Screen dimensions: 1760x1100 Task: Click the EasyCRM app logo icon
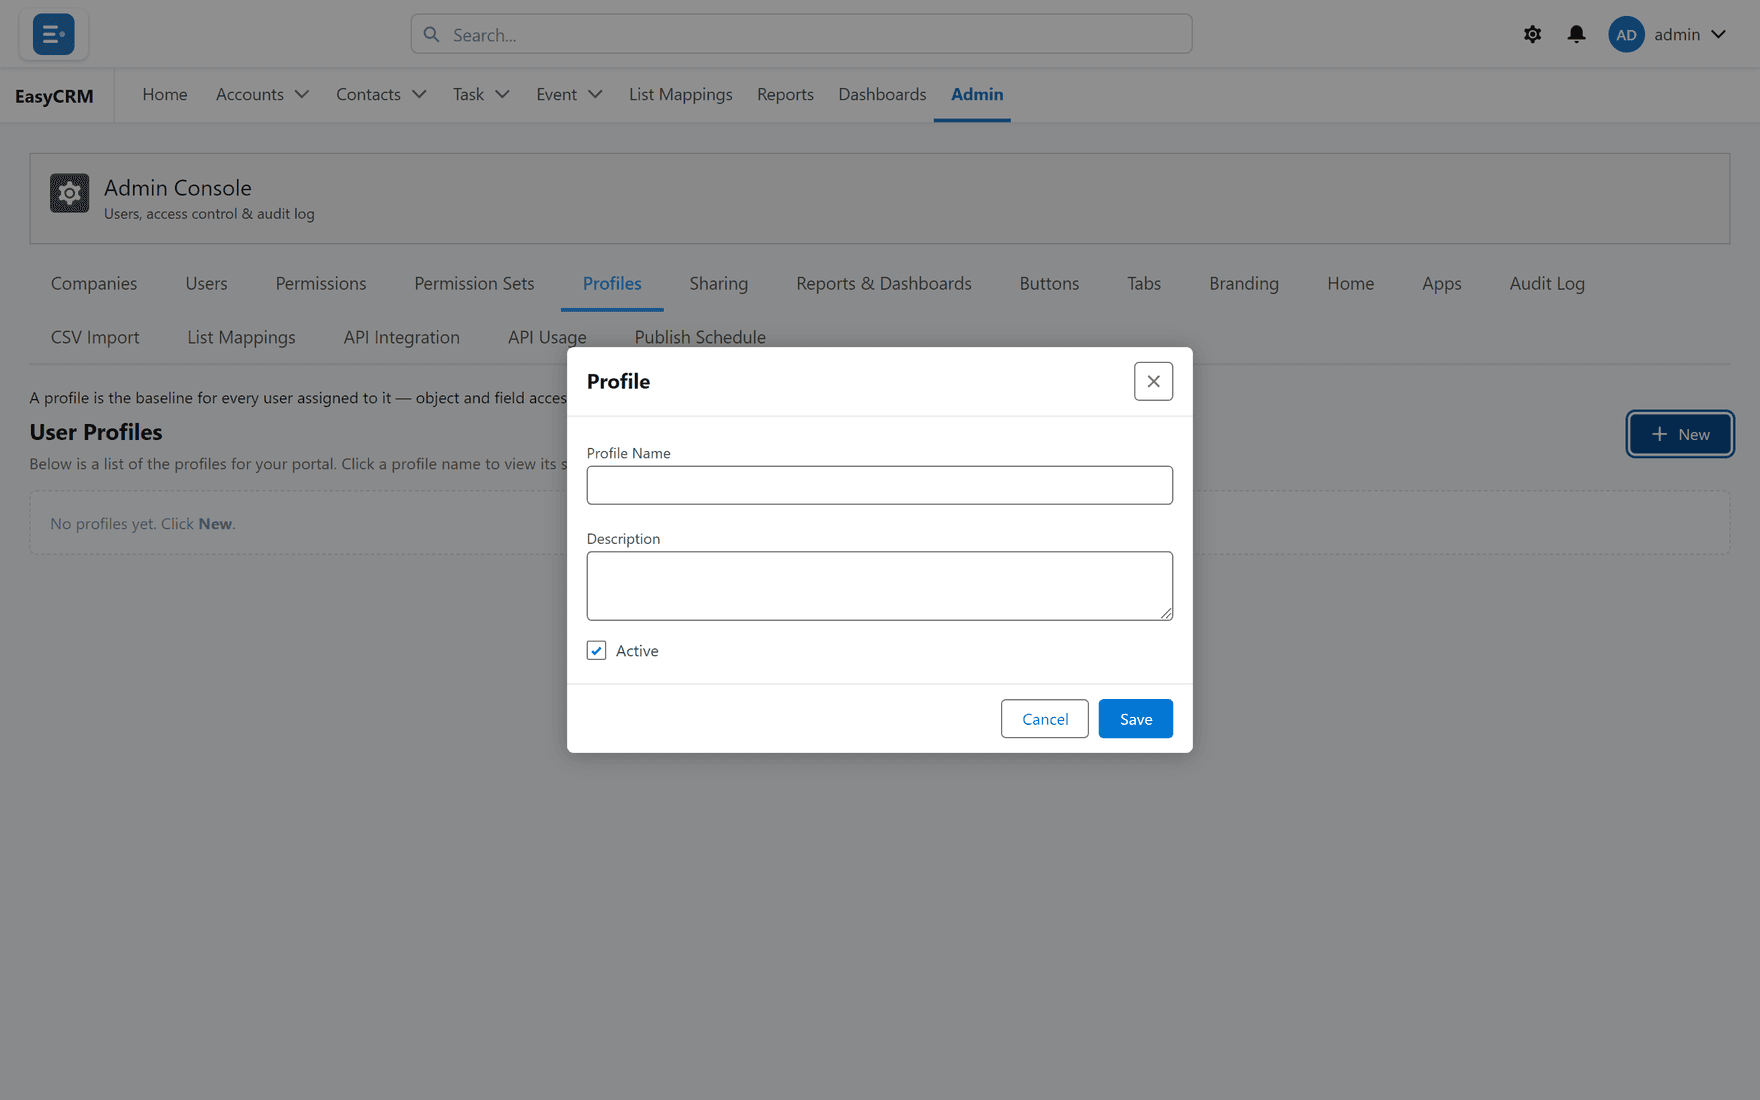pos(53,34)
